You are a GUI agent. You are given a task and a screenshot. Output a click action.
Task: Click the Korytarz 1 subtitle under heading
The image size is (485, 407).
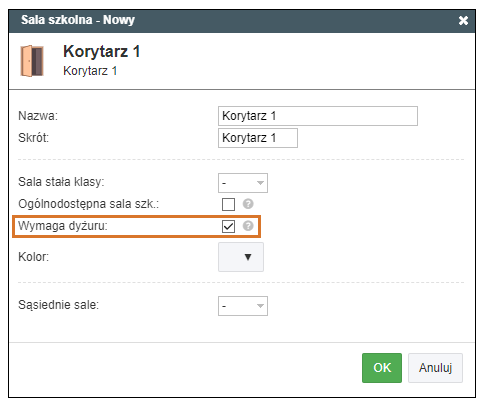pos(90,71)
